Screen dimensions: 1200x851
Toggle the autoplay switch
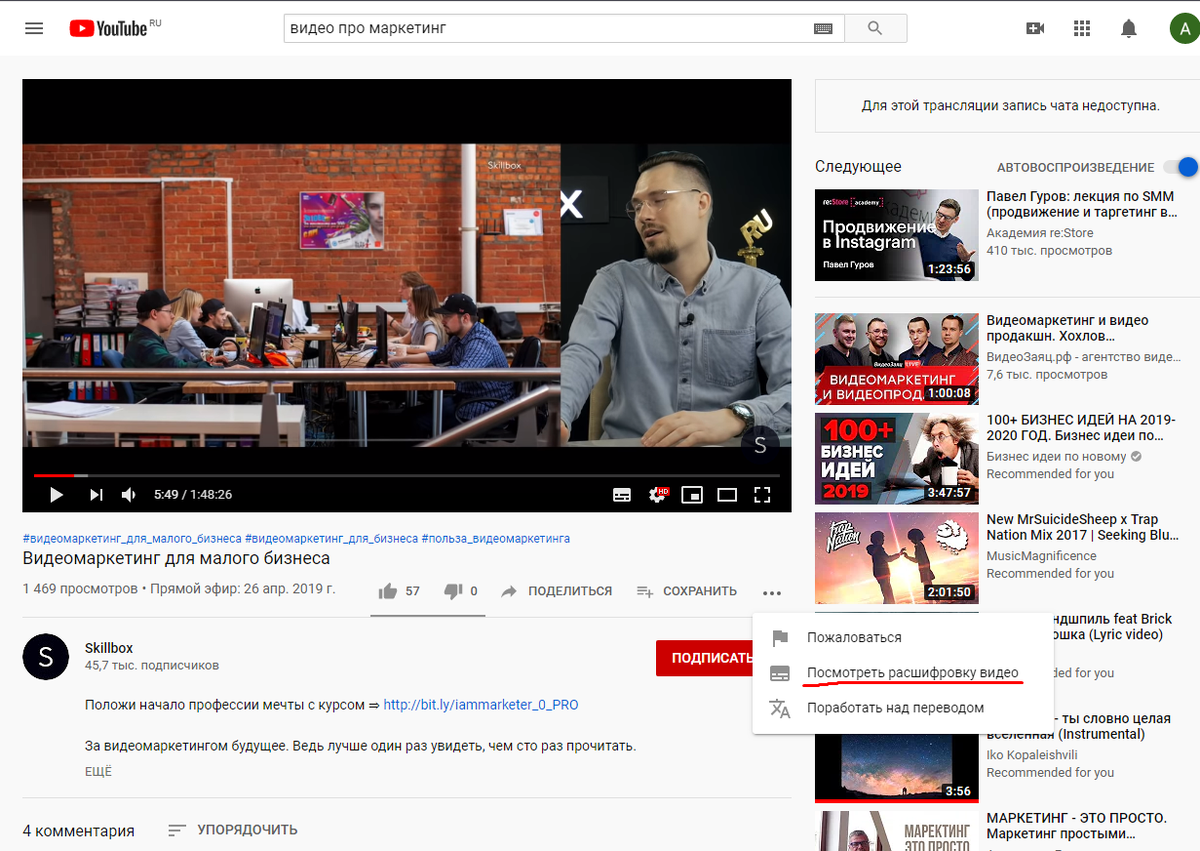[x=1180, y=167]
